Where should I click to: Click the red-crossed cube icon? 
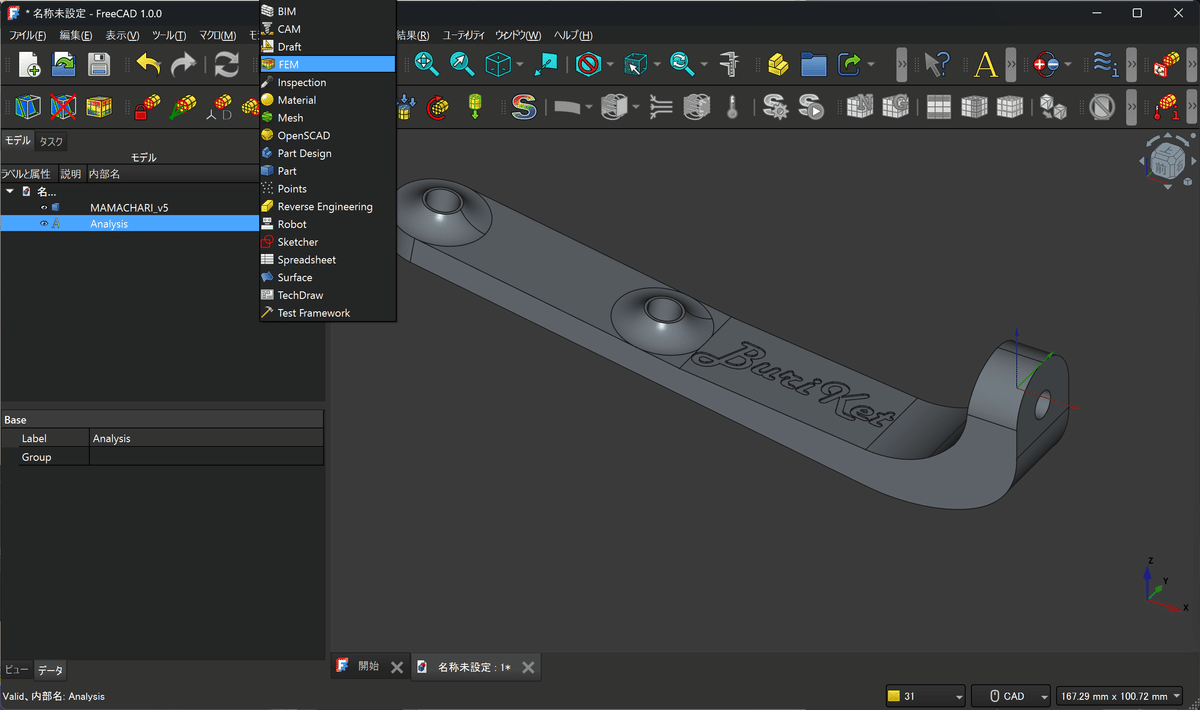click(x=64, y=107)
